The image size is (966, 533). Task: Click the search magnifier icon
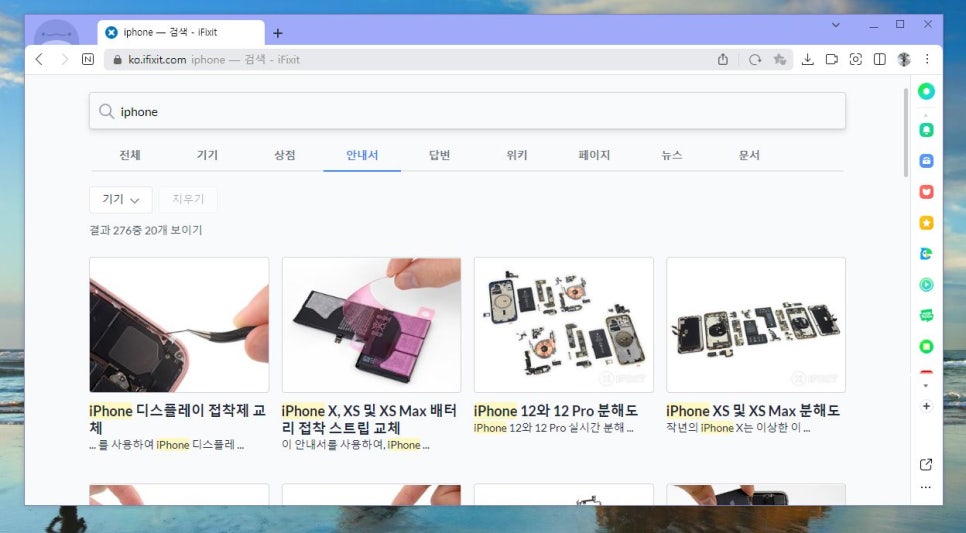106,111
